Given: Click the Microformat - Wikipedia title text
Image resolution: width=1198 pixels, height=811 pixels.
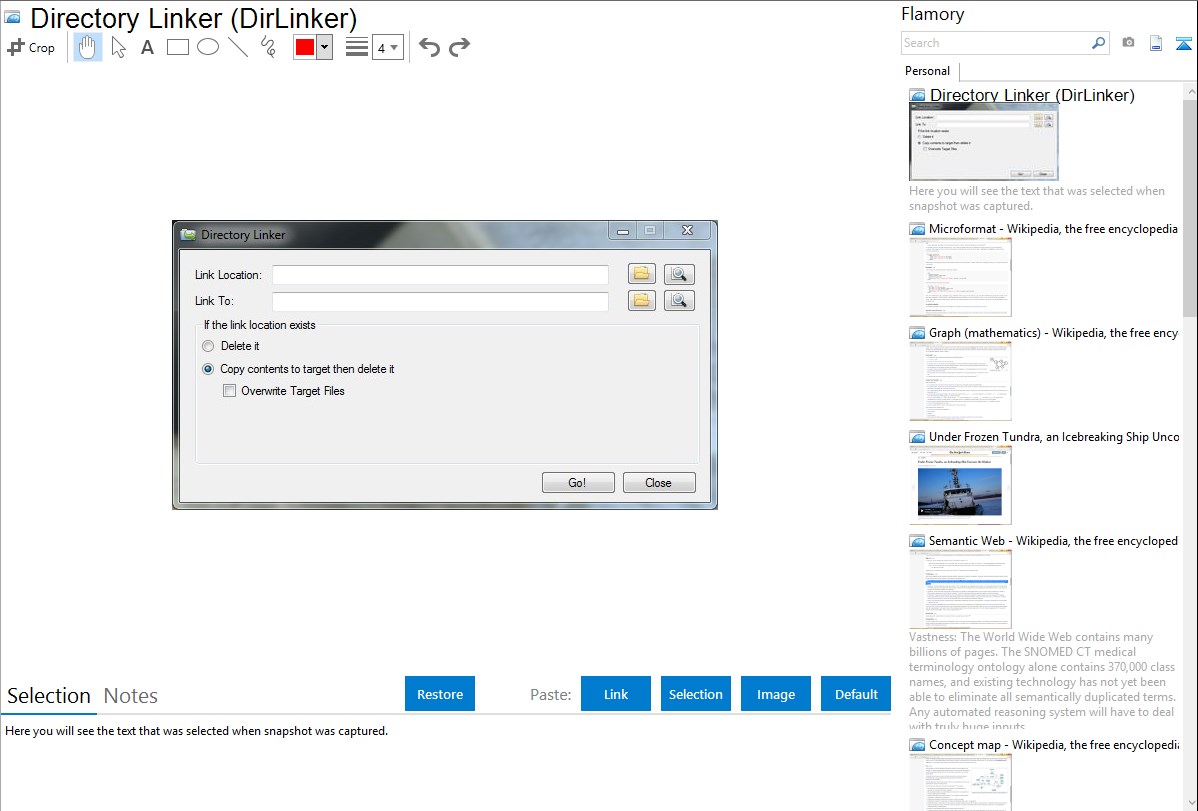Looking at the screenshot, I should 1053,229.
